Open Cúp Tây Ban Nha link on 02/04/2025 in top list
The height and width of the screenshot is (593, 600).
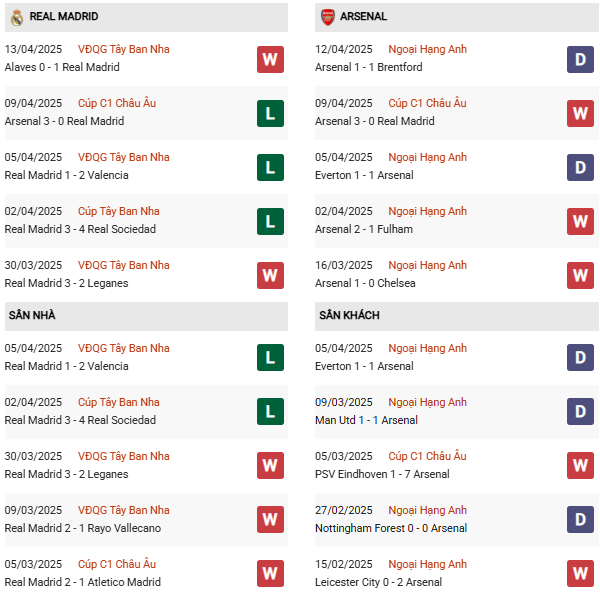tap(118, 211)
